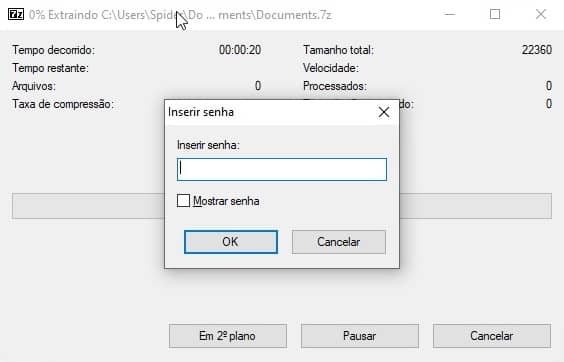Click the Extraindo Documents.7z window title text
The height and width of the screenshot is (362, 564).
tap(180, 15)
